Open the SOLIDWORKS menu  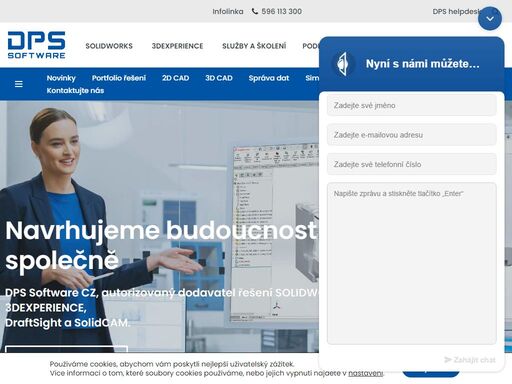pyautogui.click(x=109, y=46)
